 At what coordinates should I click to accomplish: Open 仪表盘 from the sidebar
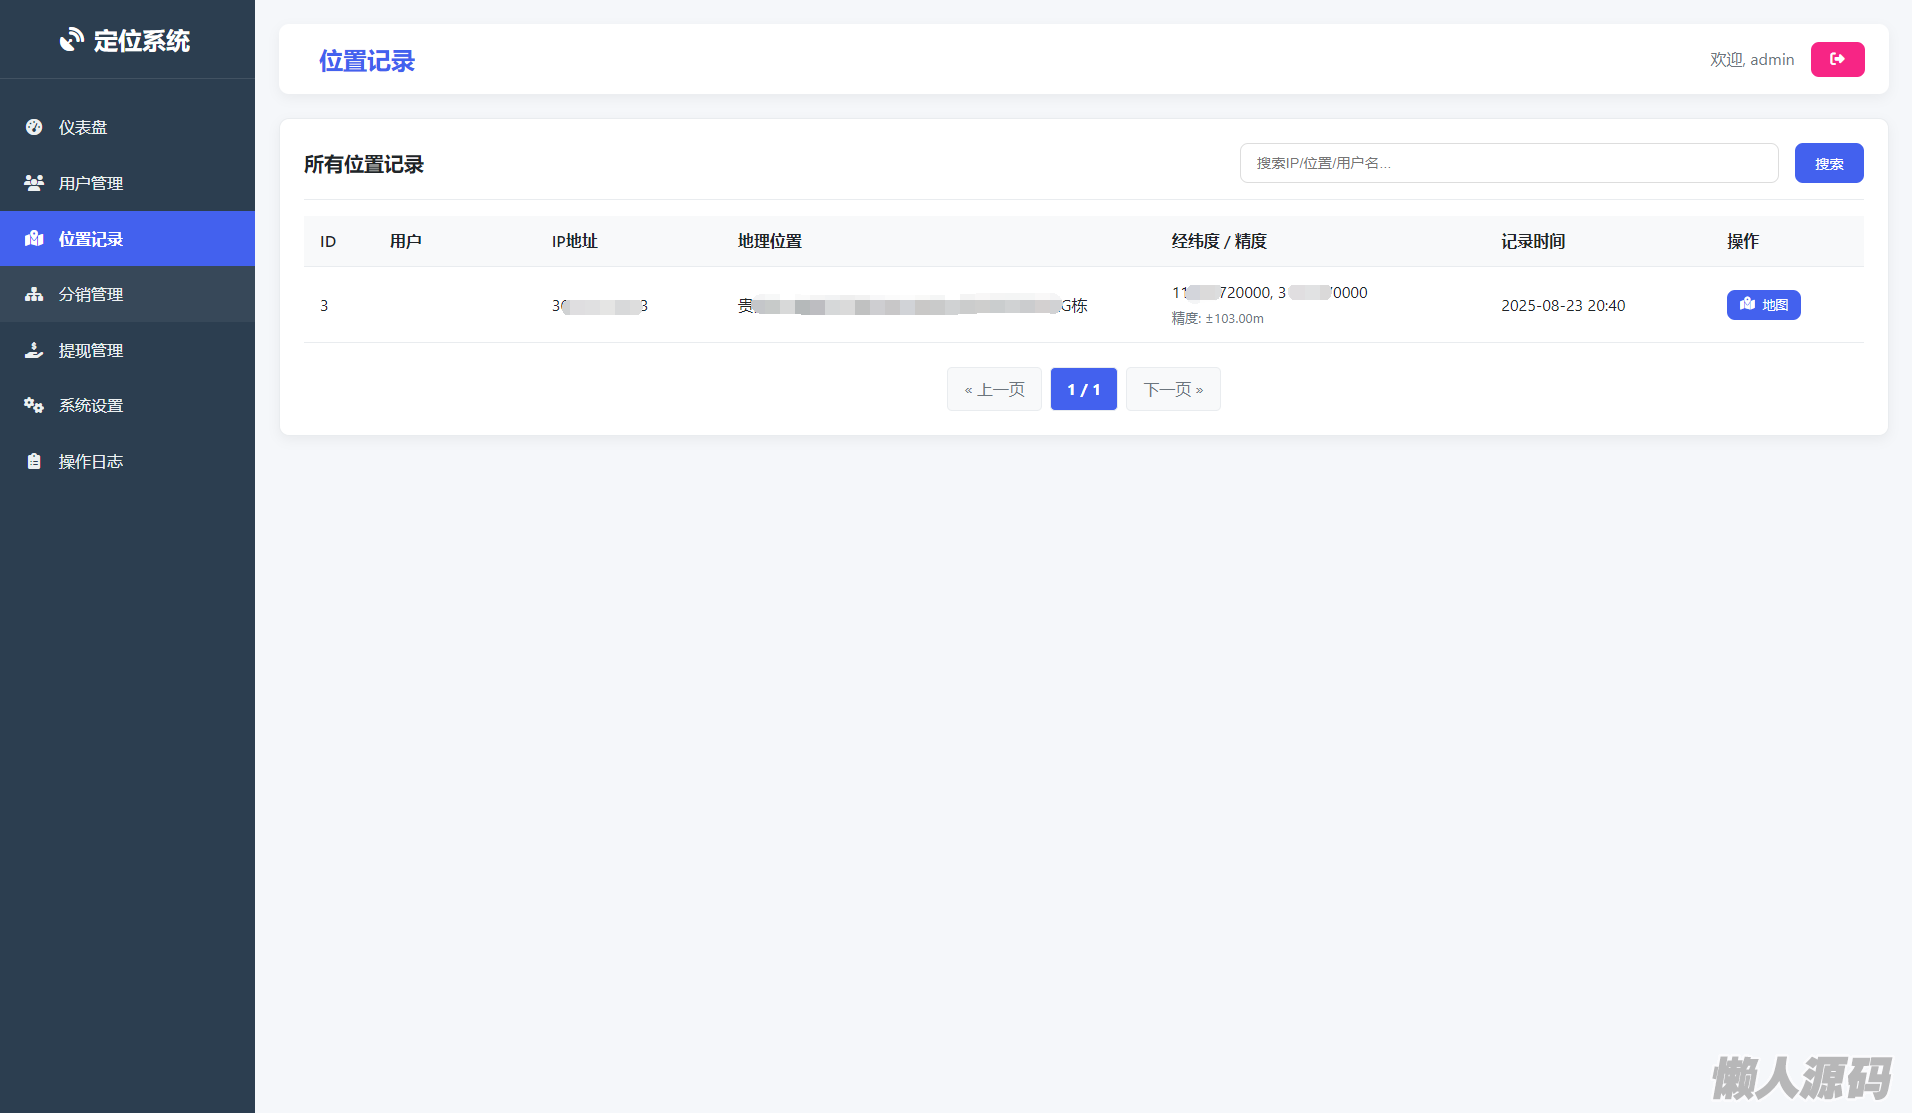(83, 127)
